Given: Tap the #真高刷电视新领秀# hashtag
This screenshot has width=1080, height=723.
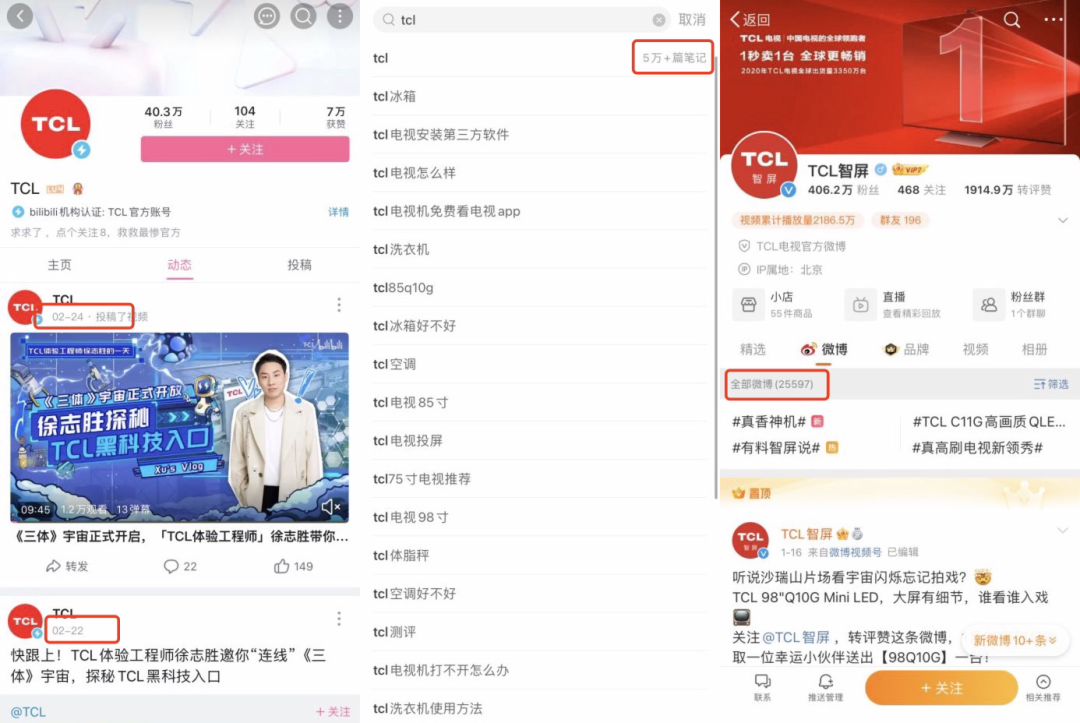Looking at the screenshot, I should (977, 448).
